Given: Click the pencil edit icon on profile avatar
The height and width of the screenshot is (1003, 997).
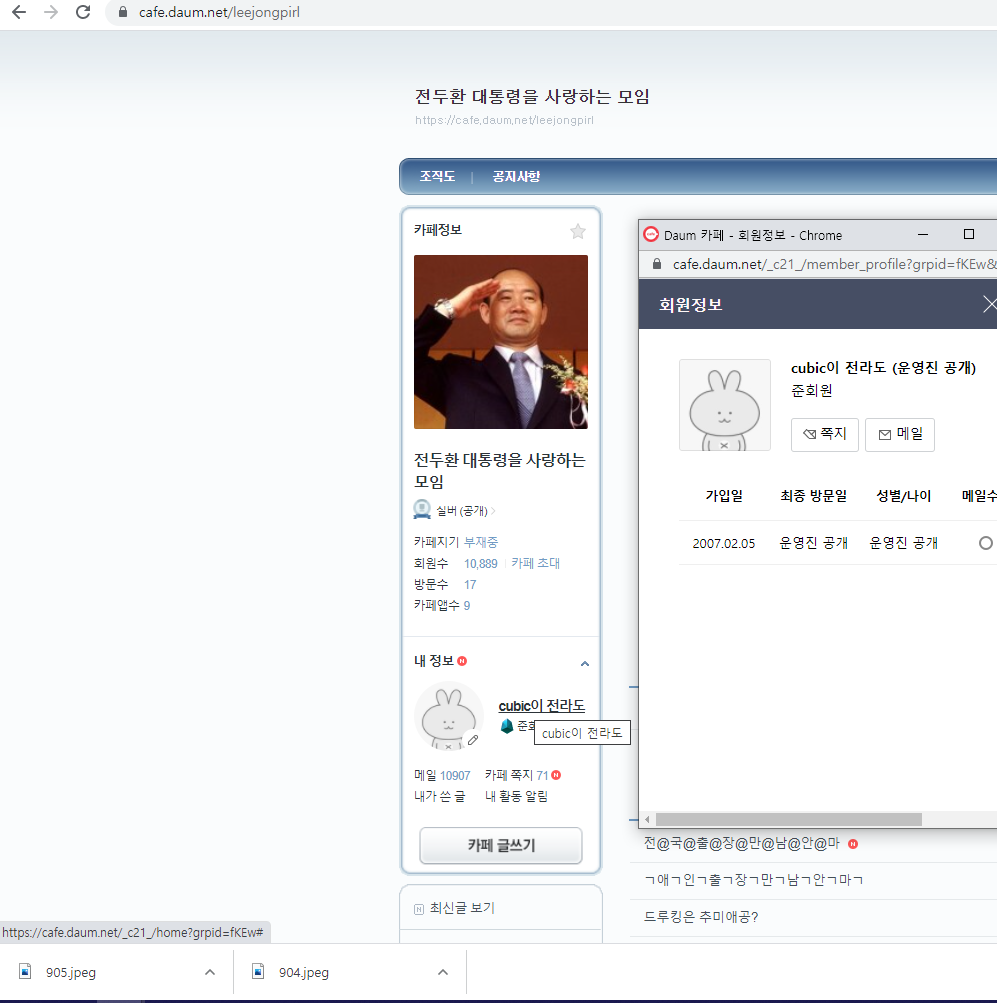Looking at the screenshot, I should tap(473, 740).
